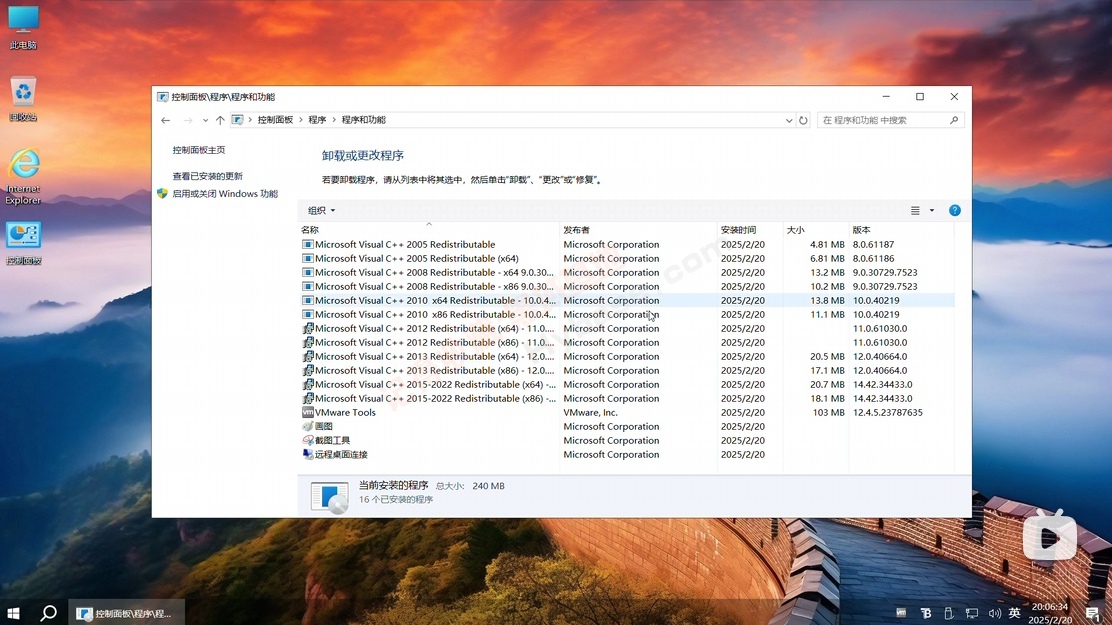Click the Visual C++ 2012 (x64) installer icon
This screenshot has height=625, width=1112.
tap(308, 328)
